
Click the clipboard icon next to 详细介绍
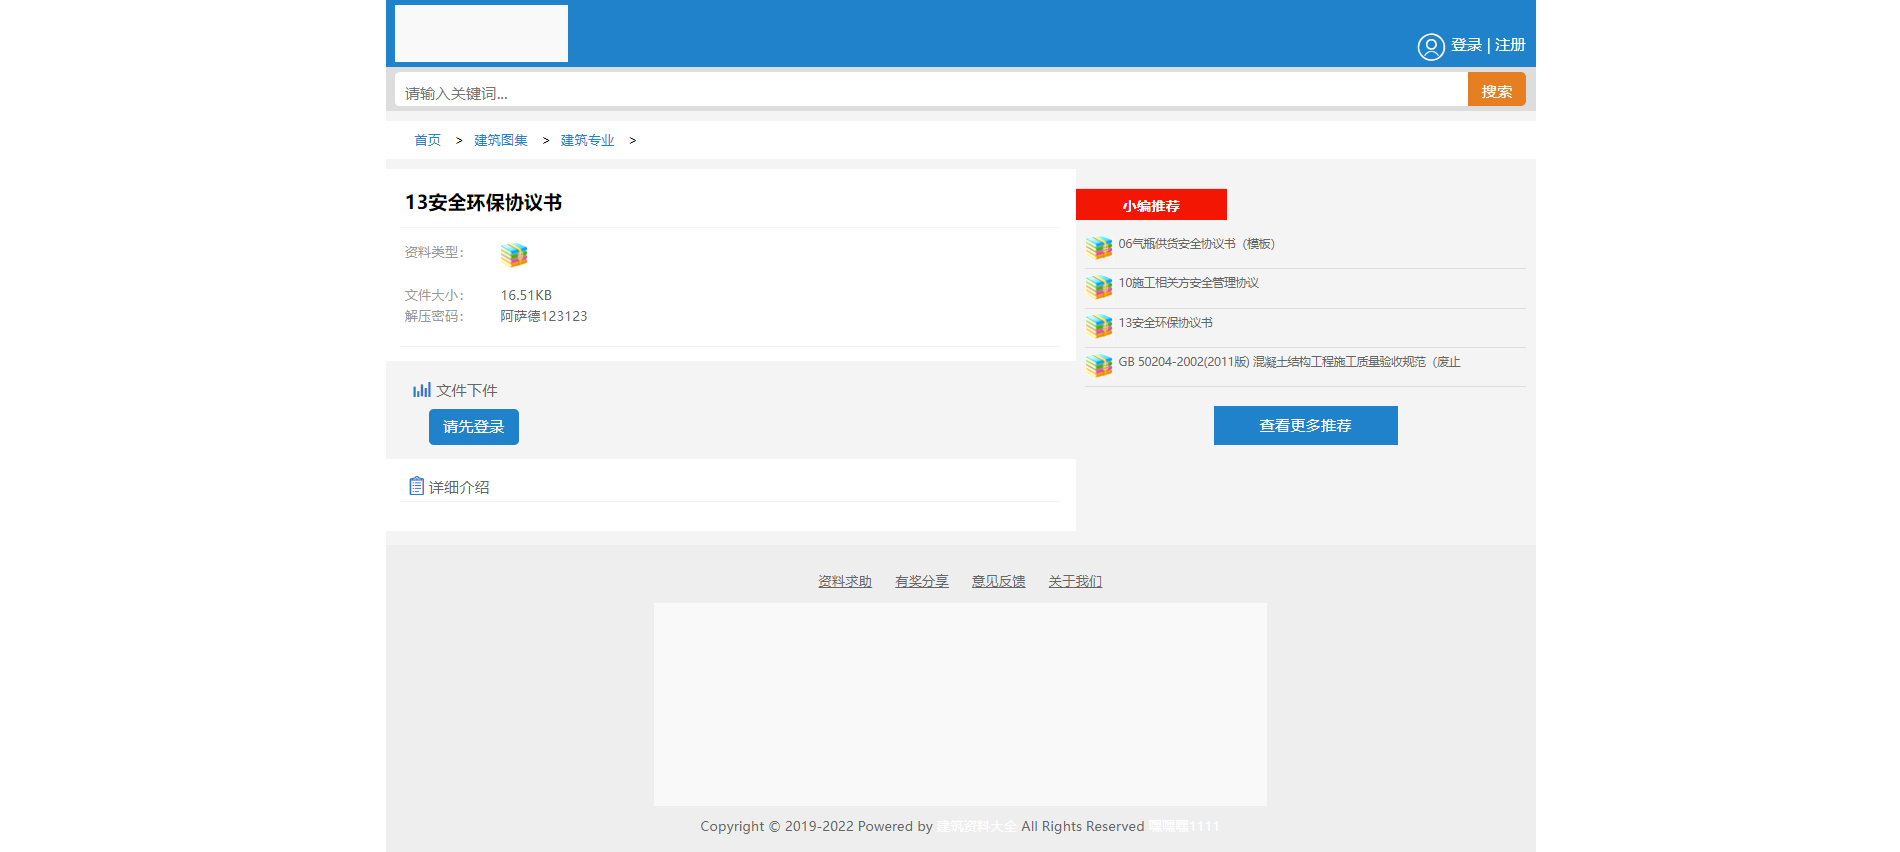tap(417, 486)
